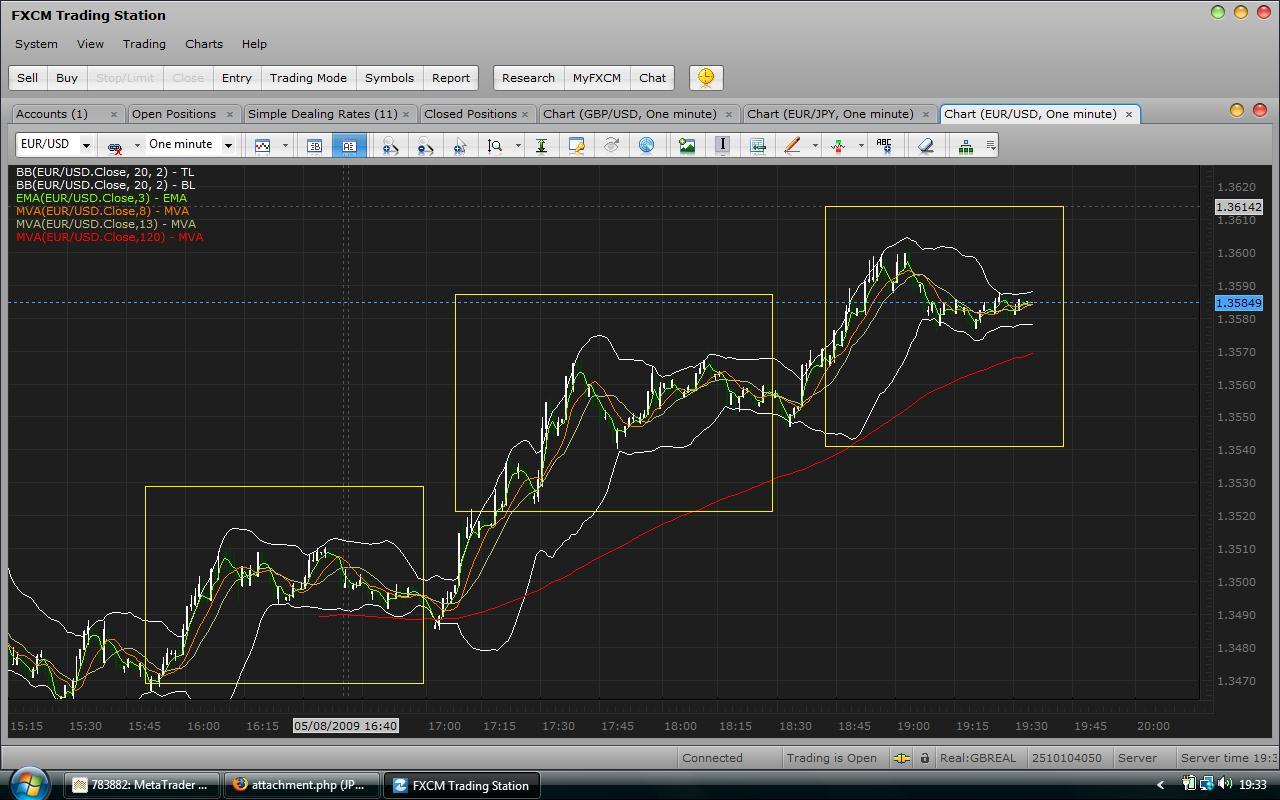This screenshot has width=1280, height=800.
Task: Open the Windows Start menu orb
Action: 27,783
